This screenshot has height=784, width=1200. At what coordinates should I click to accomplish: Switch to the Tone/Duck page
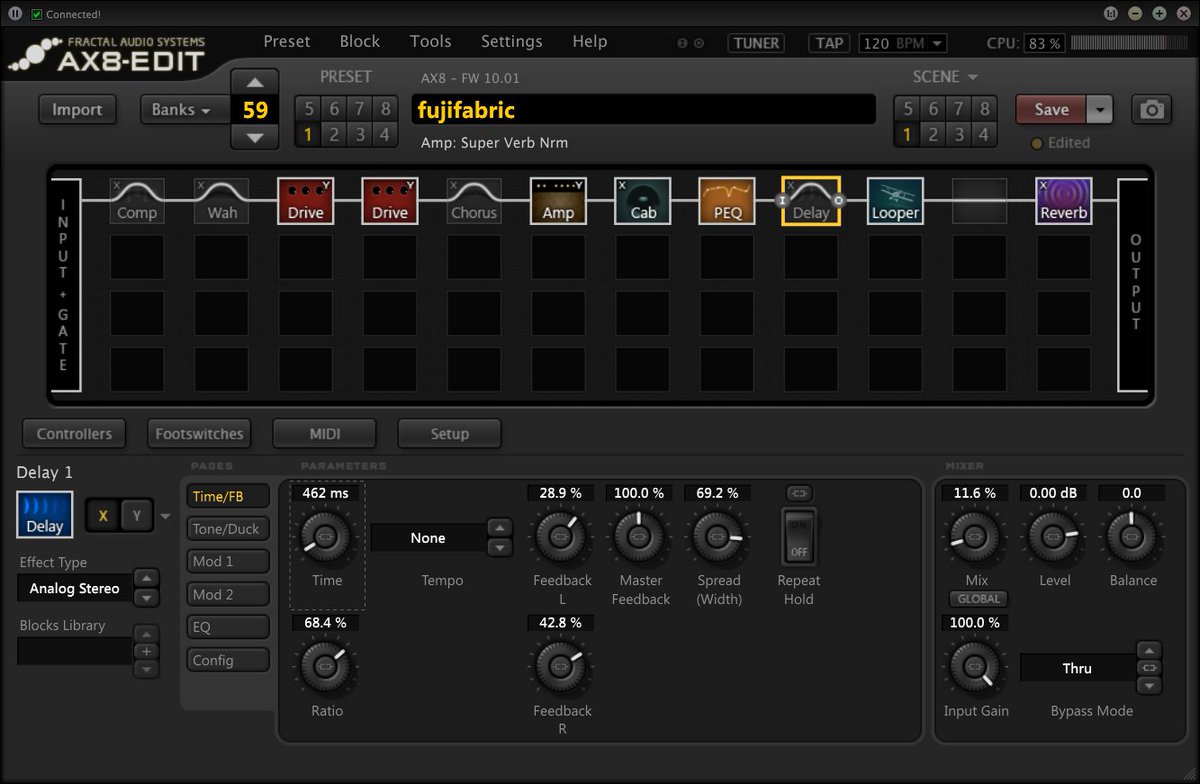(x=228, y=529)
